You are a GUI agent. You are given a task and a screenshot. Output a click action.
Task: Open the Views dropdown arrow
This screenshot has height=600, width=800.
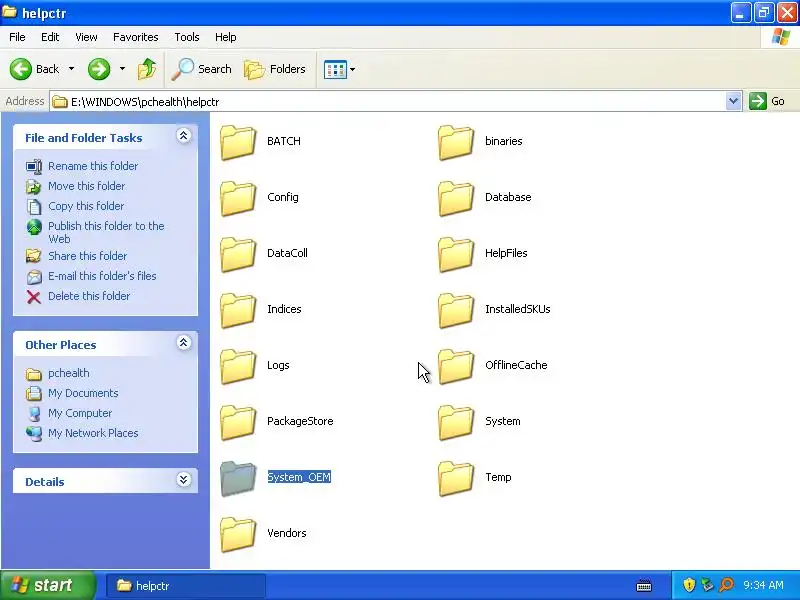[352, 69]
